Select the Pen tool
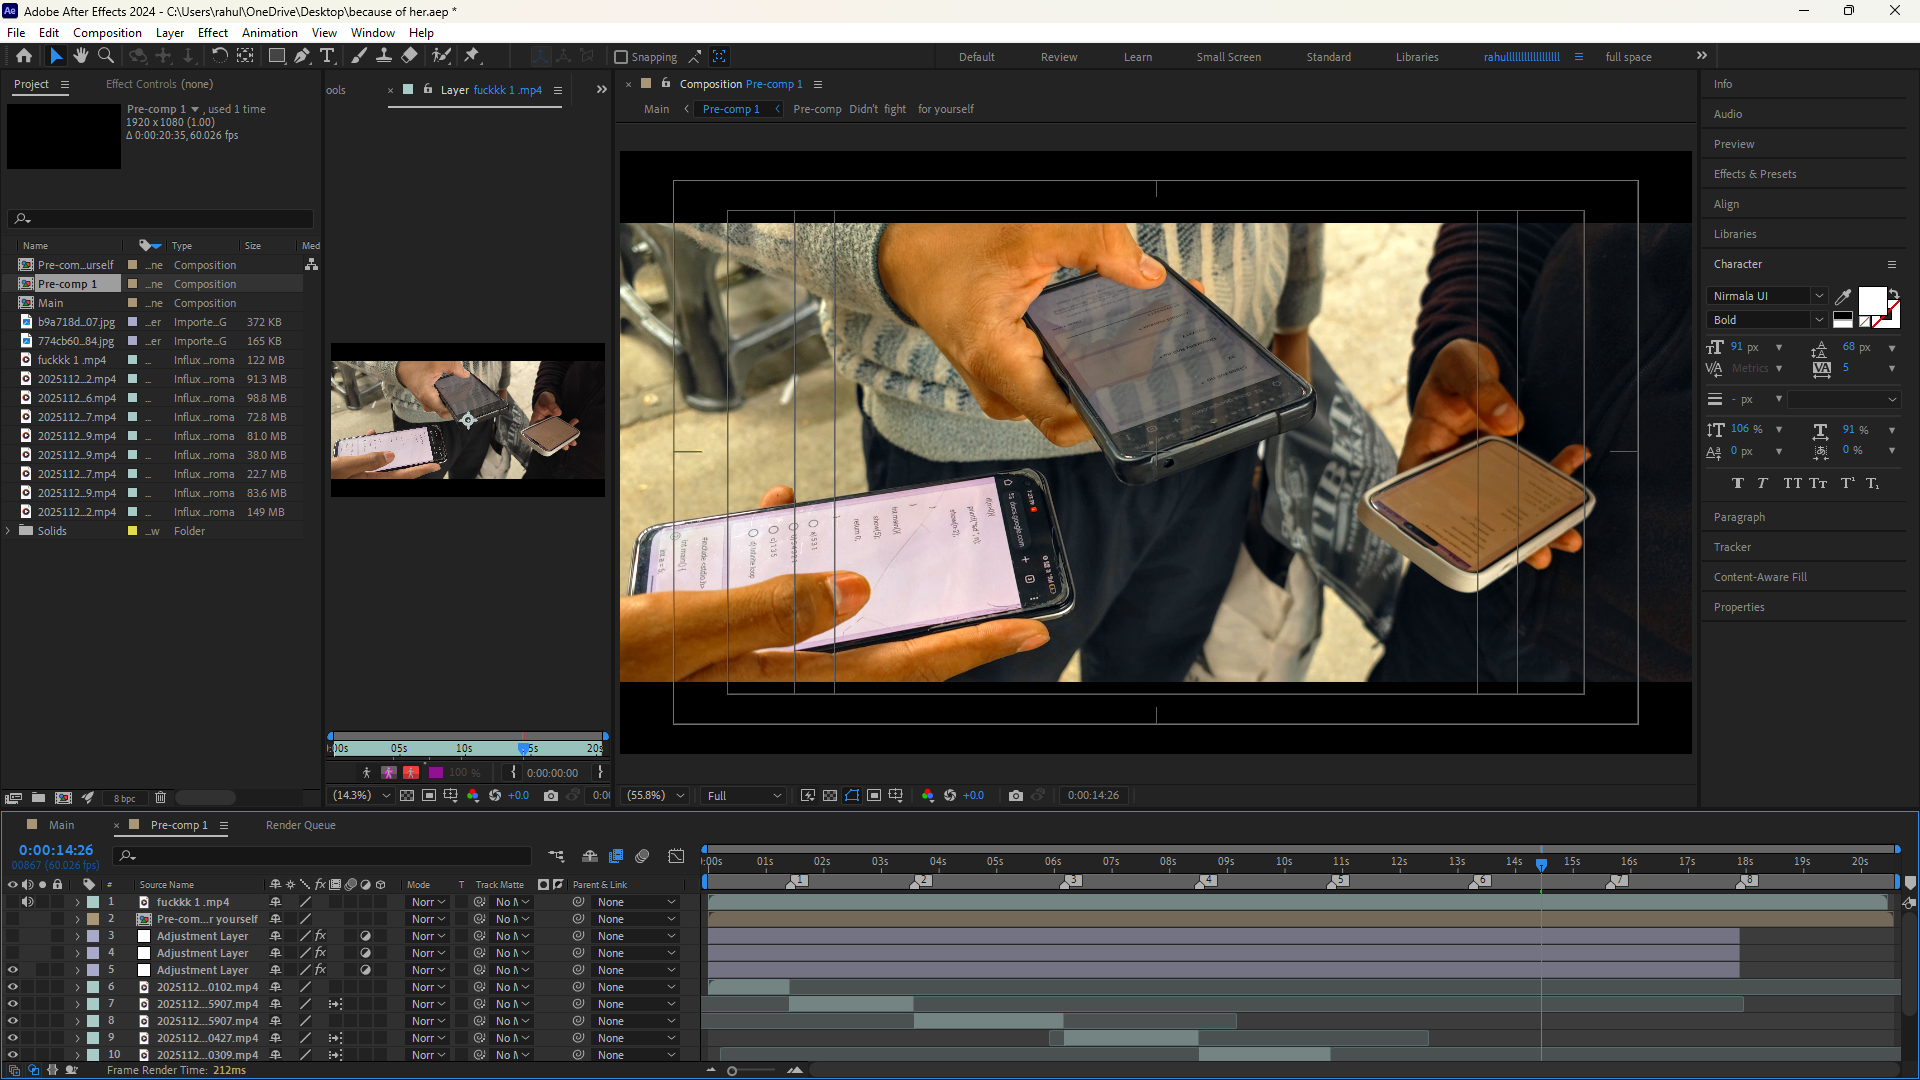This screenshot has height=1080, width=1920. pyautogui.click(x=302, y=56)
